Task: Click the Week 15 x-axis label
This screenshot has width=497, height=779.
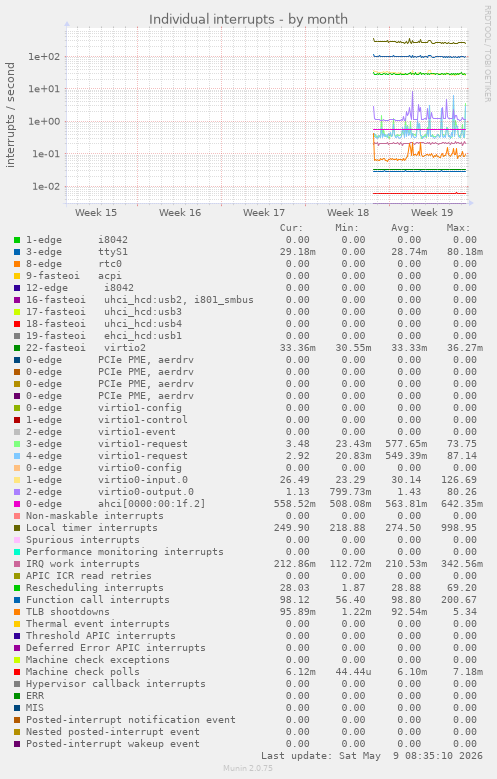Action: tap(96, 213)
